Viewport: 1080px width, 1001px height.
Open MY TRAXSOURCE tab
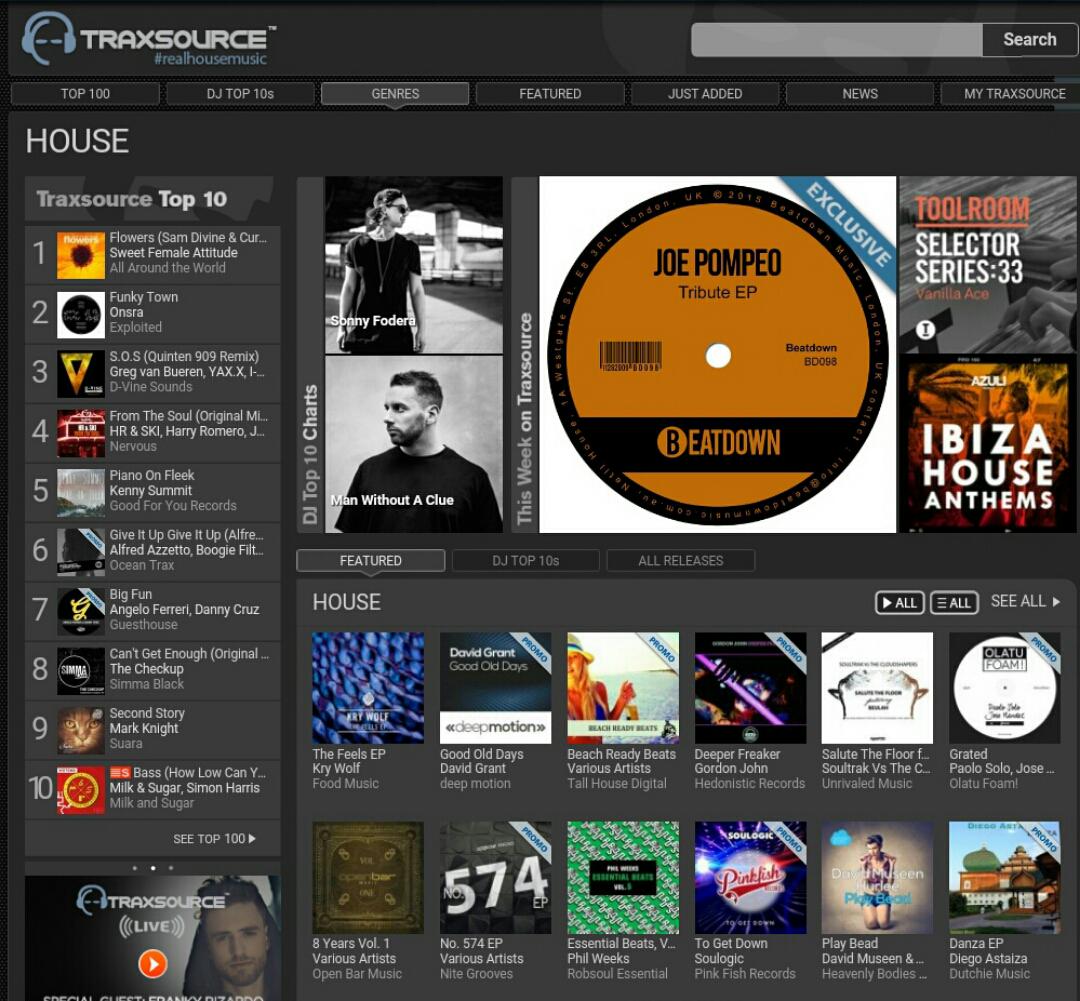(1014, 94)
